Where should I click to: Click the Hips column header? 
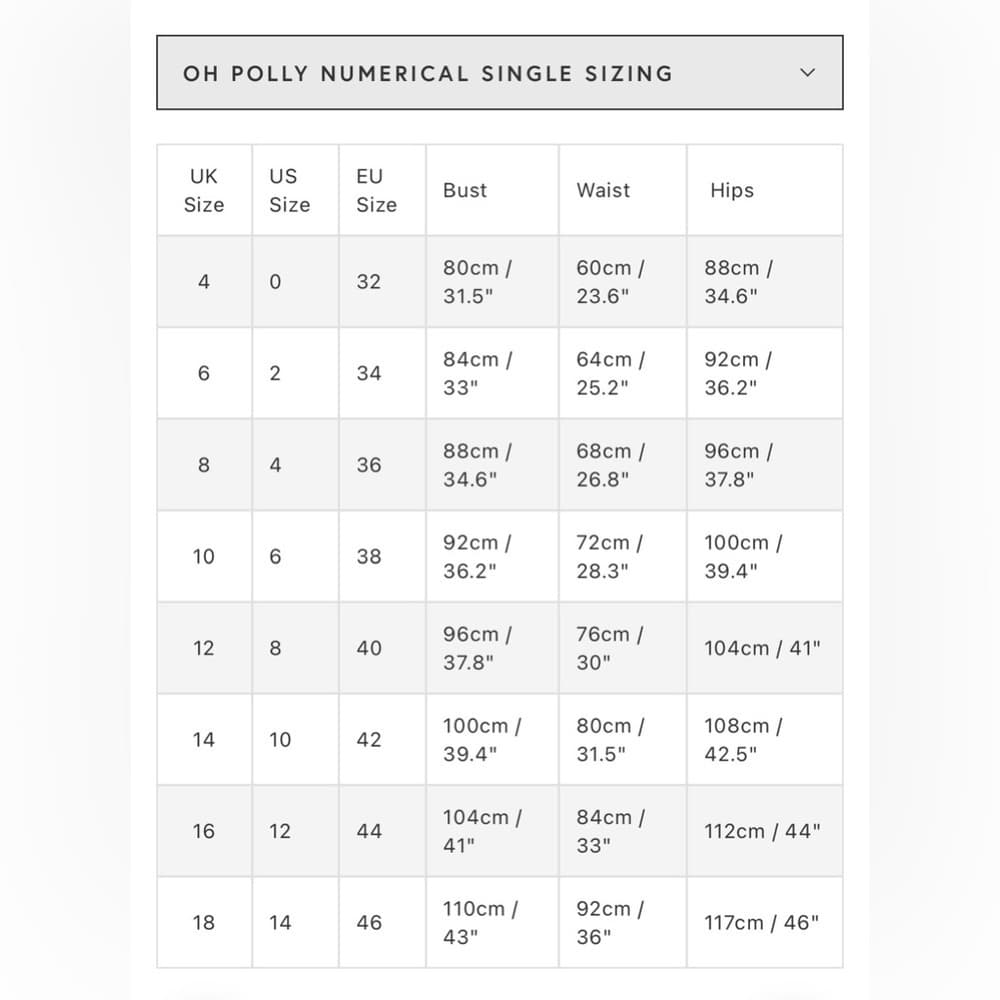[765, 190]
